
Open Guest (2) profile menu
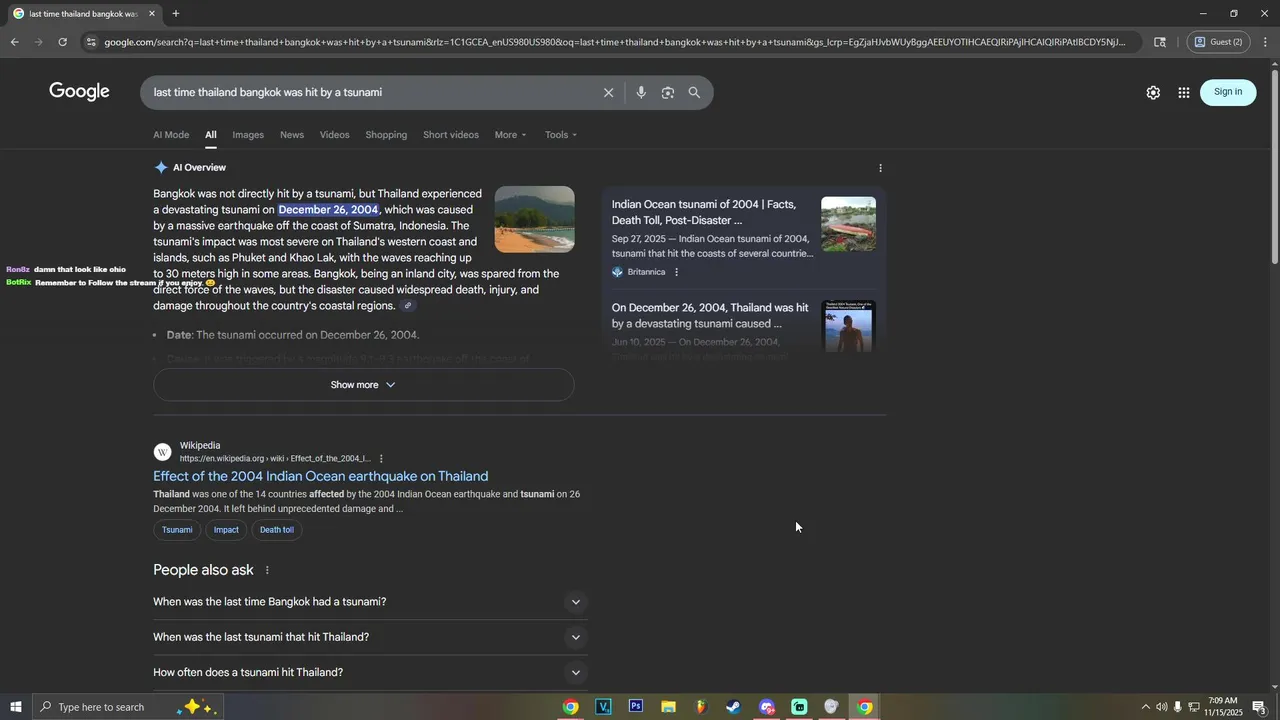tap(1218, 42)
